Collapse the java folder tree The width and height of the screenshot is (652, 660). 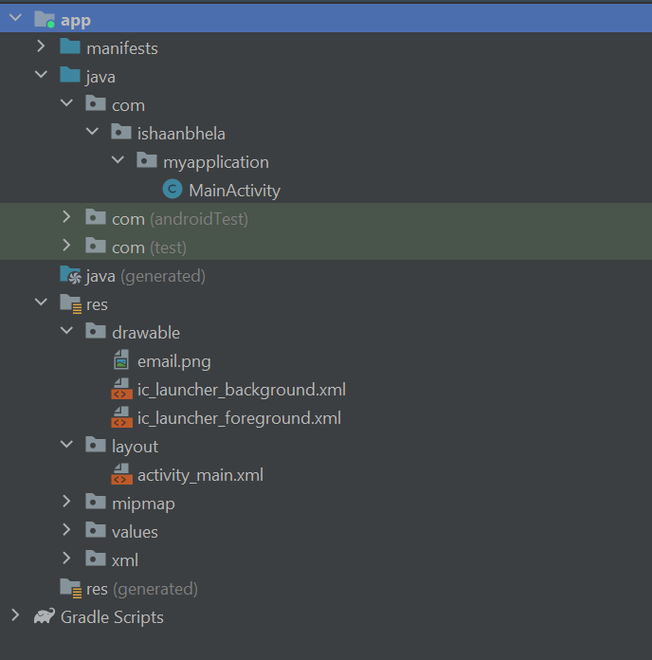click(x=41, y=76)
